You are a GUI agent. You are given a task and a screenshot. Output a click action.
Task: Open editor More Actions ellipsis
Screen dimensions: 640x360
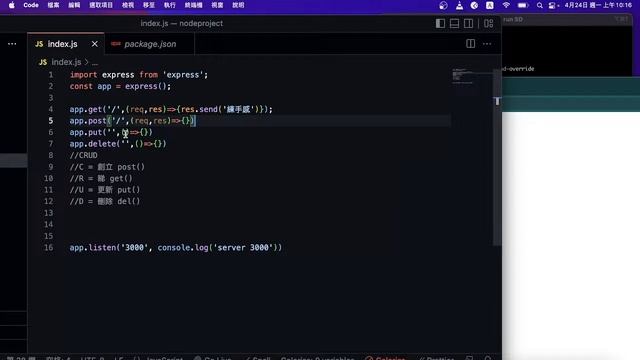487,44
